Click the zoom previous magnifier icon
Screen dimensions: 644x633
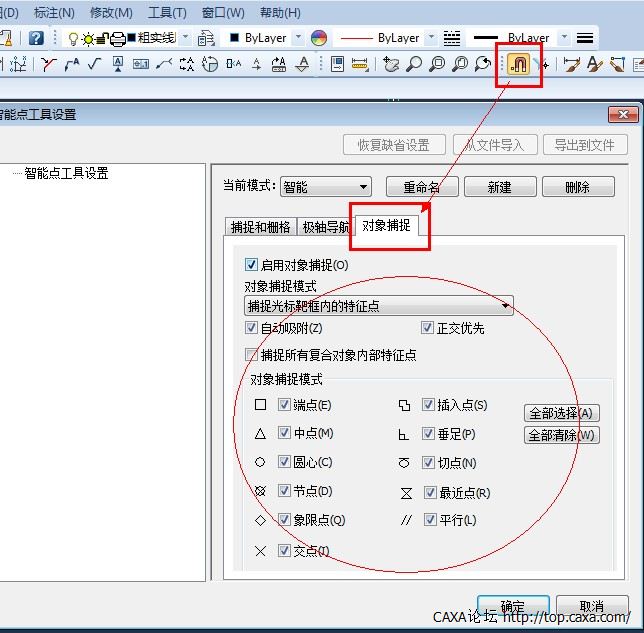coord(483,64)
